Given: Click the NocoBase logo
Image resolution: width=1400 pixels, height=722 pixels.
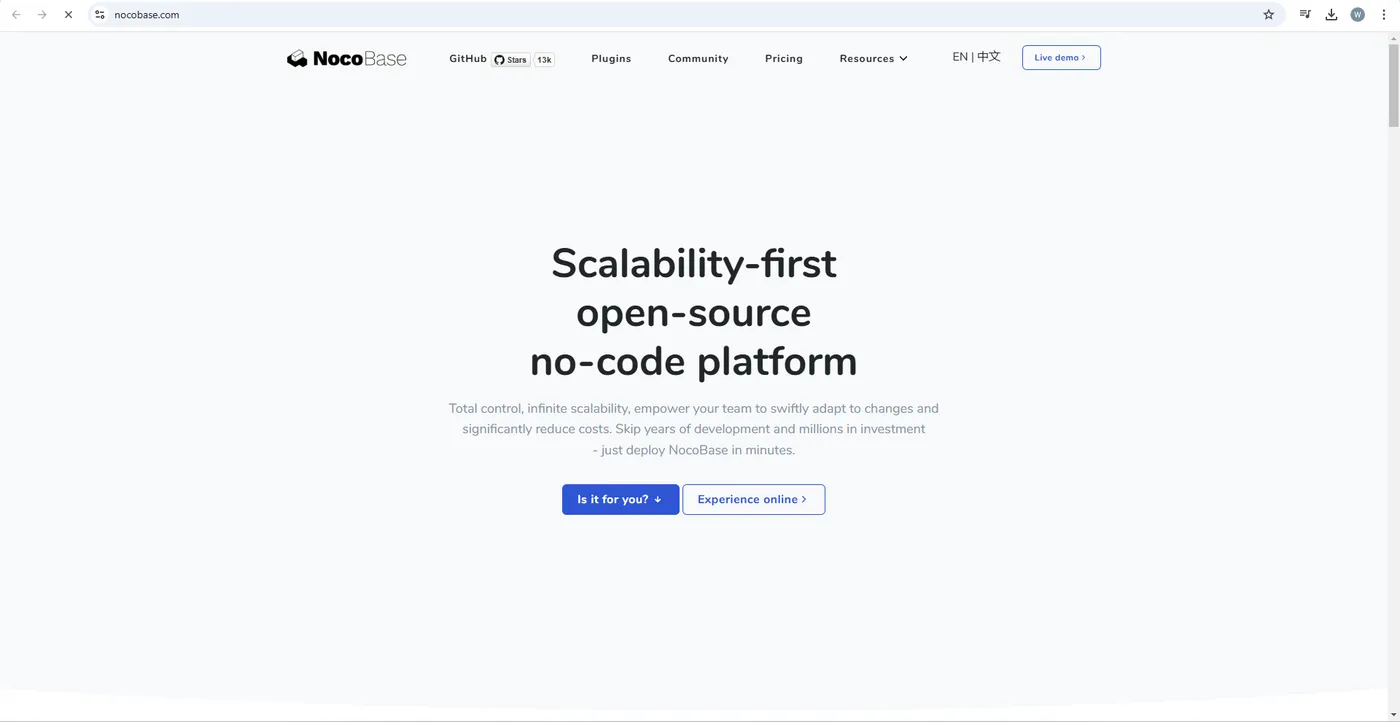Looking at the screenshot, I should click(x=346, y=58).
